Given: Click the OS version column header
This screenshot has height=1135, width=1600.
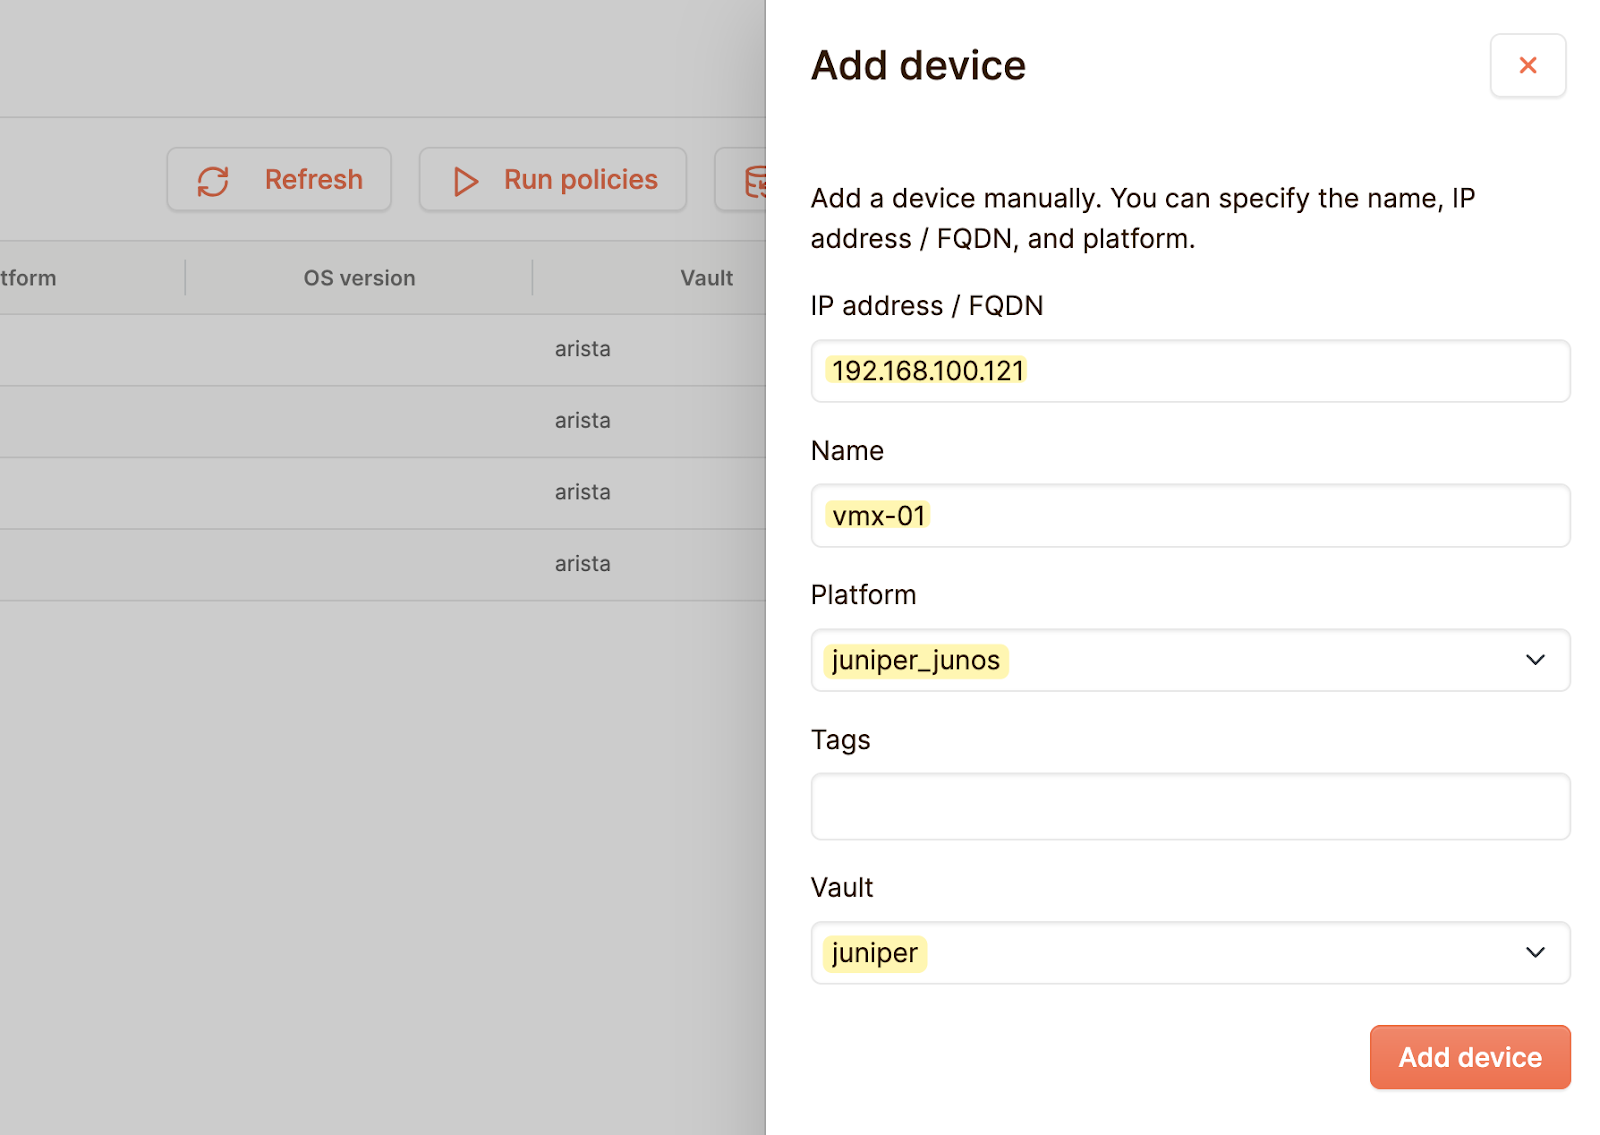Looking at the screenshot, I should 359,278.
